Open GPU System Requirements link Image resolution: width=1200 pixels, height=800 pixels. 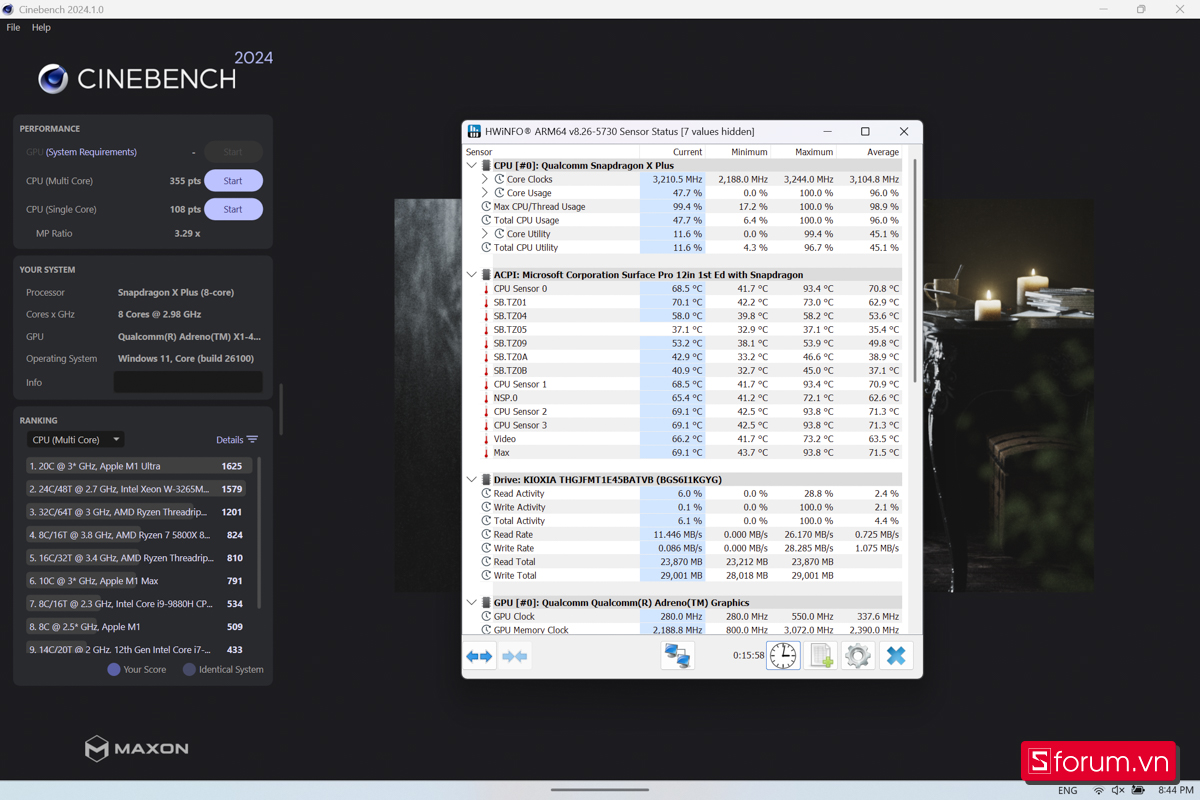coord(91,152)
